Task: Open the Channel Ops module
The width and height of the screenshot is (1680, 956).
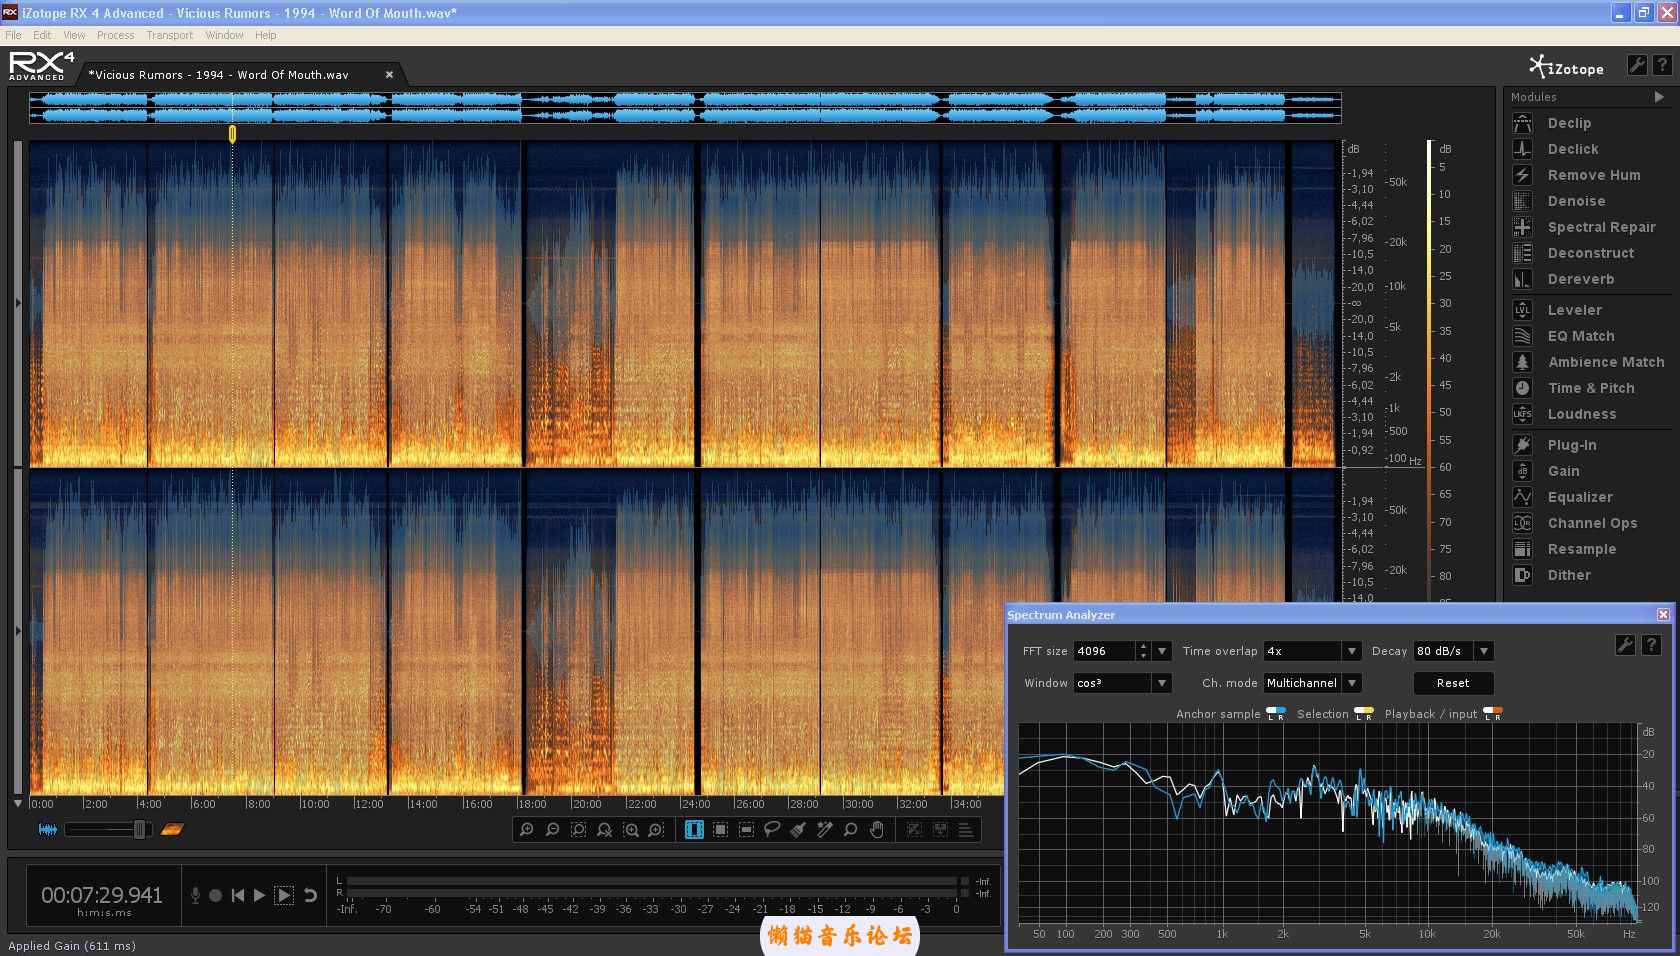Action: 1591,523
